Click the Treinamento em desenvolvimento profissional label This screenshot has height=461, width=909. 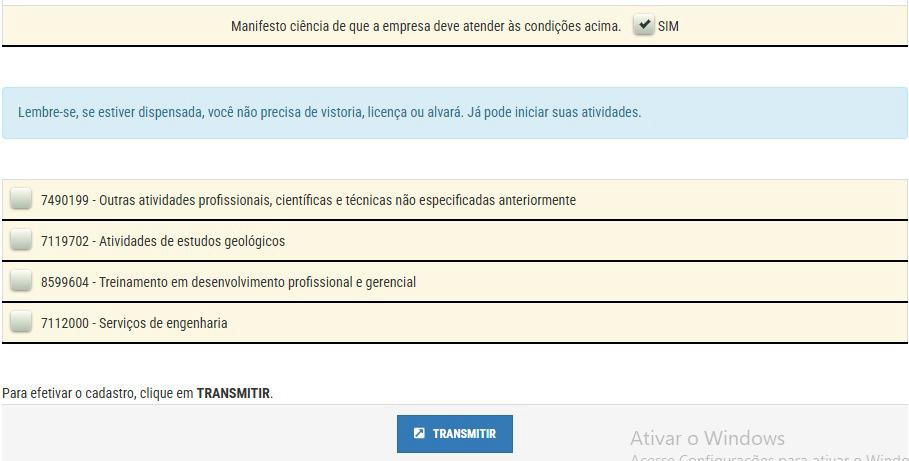pyautogui.click(x=228, y=282)
